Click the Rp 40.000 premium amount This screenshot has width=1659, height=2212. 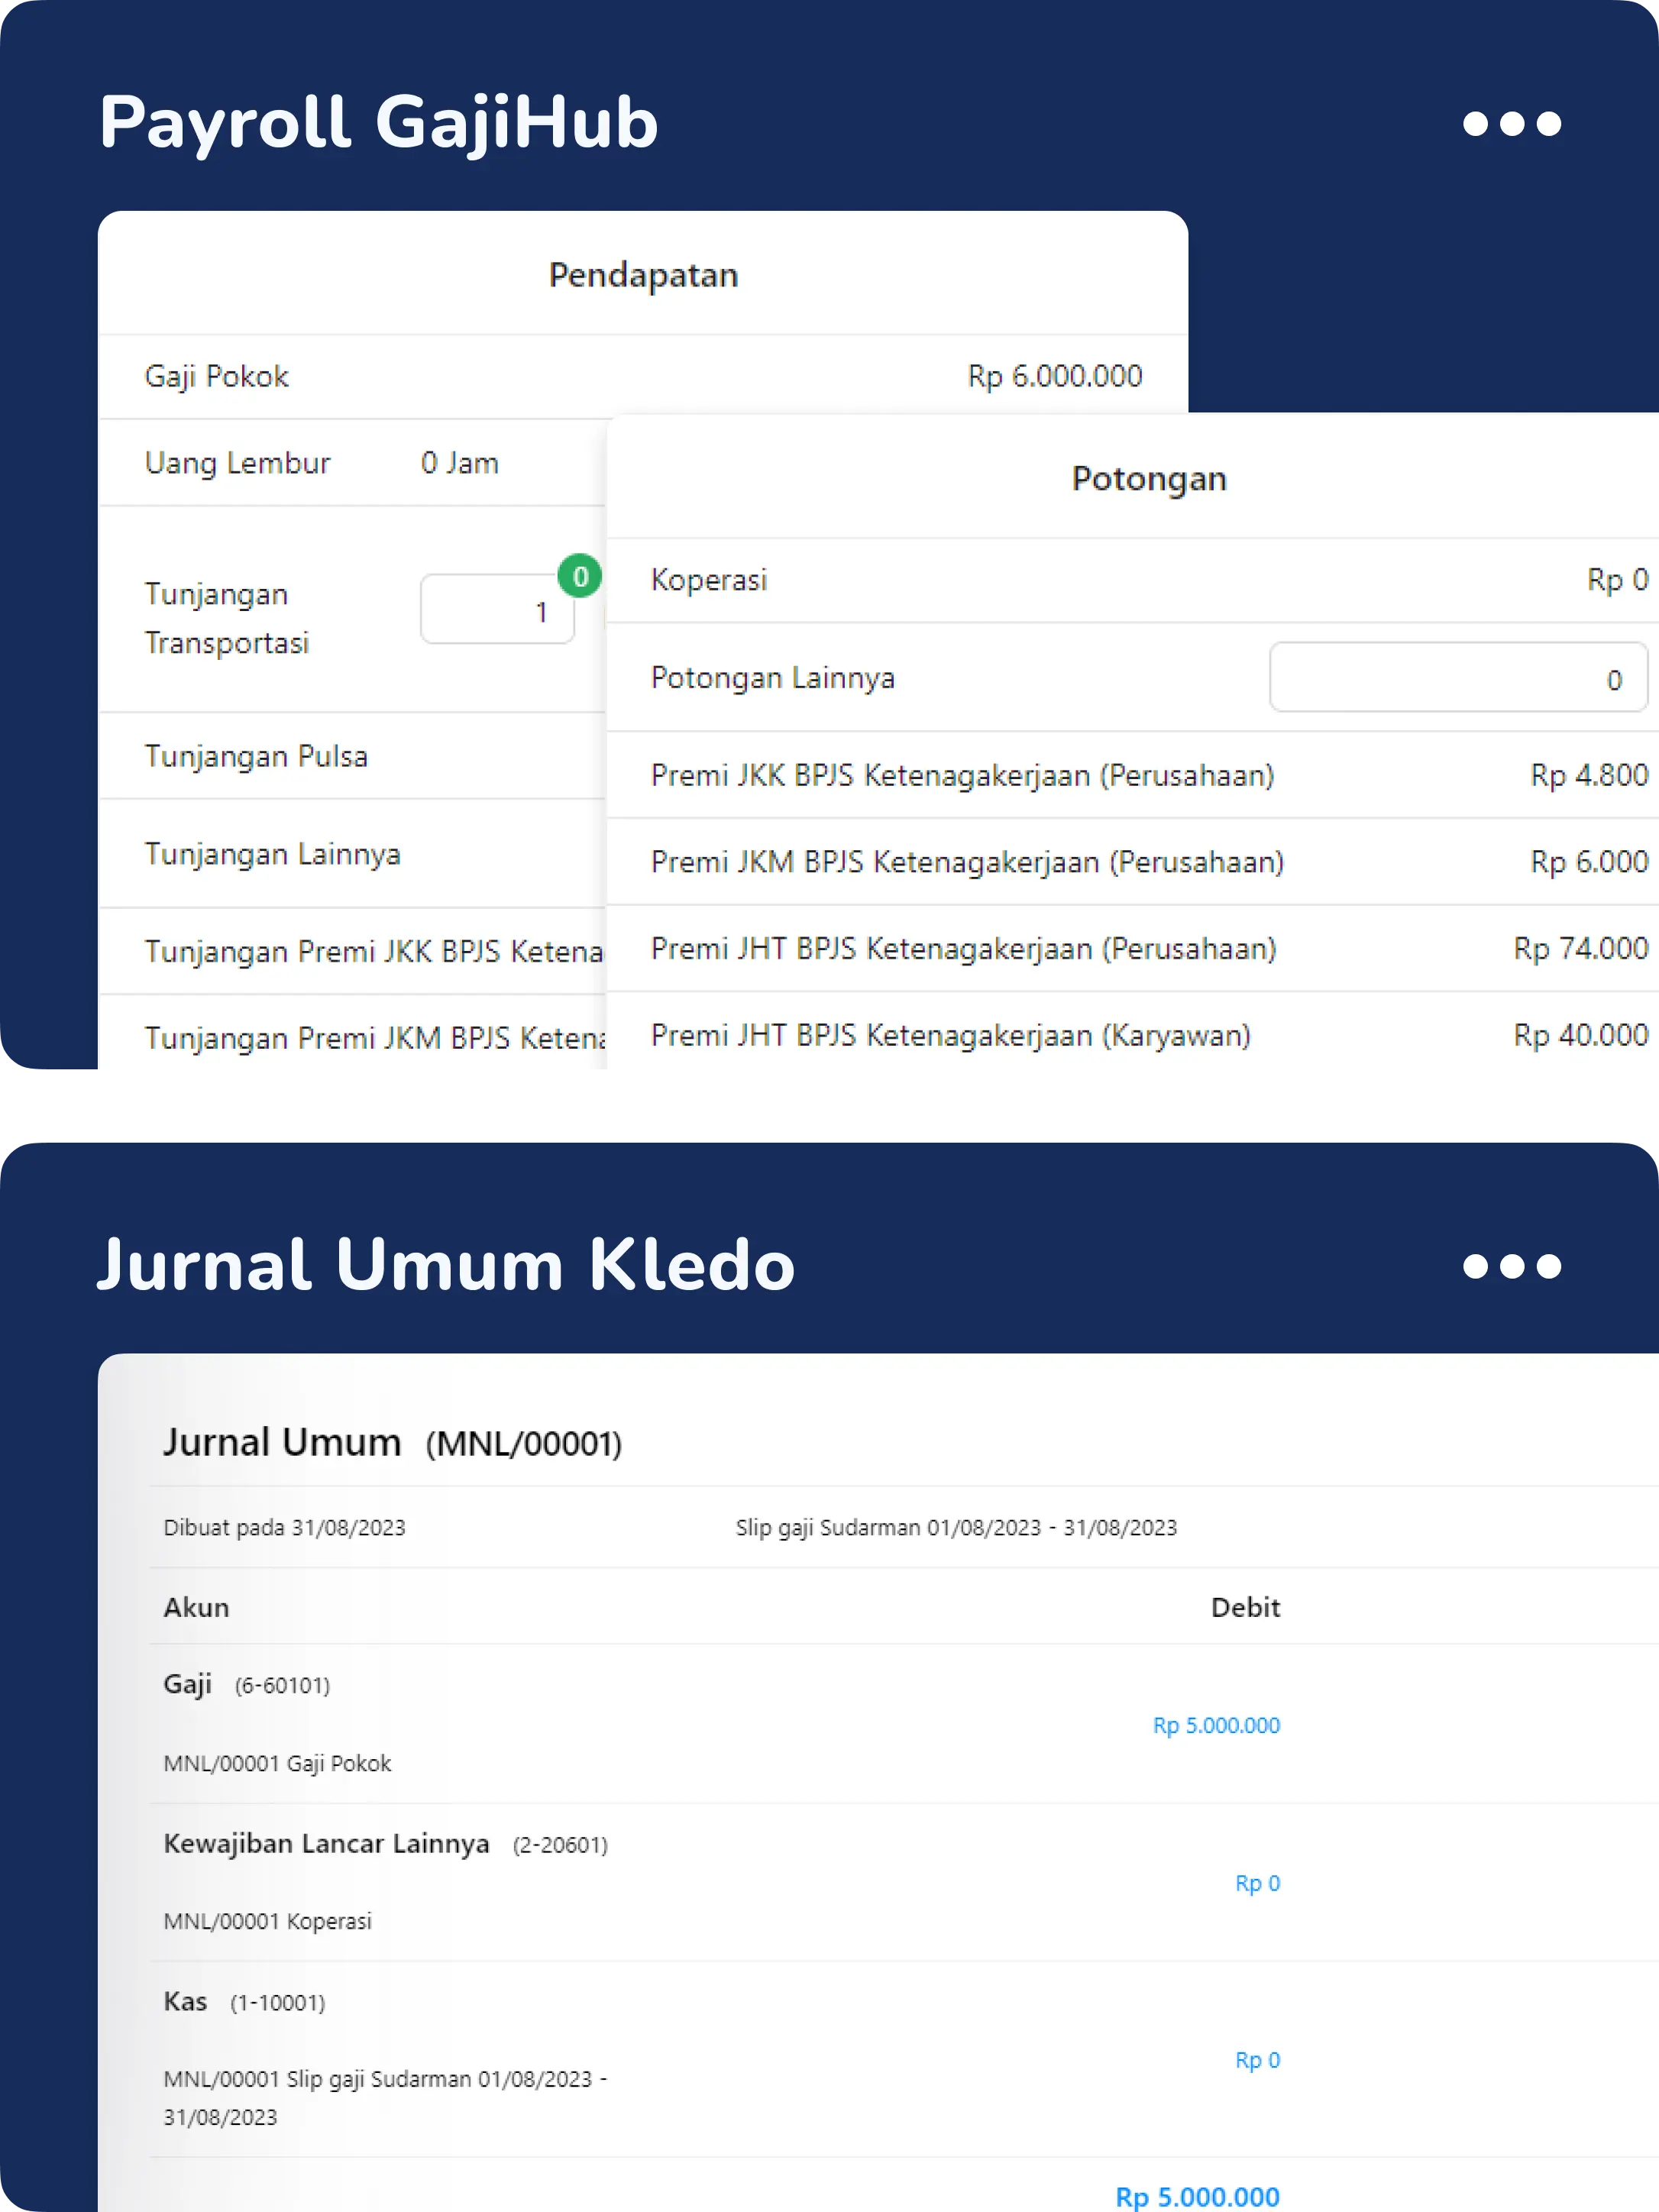(1580, 1035)
